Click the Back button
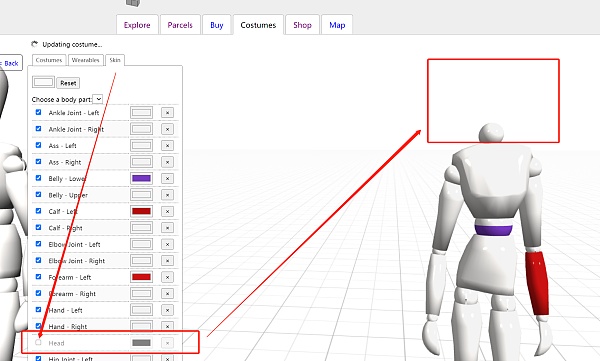The height and width of the screenshot is (361, 600). 11,63
